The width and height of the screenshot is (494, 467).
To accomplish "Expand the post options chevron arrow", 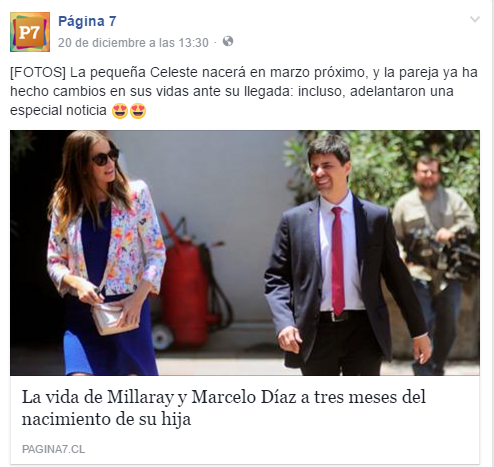I will [x=475, y=19].
